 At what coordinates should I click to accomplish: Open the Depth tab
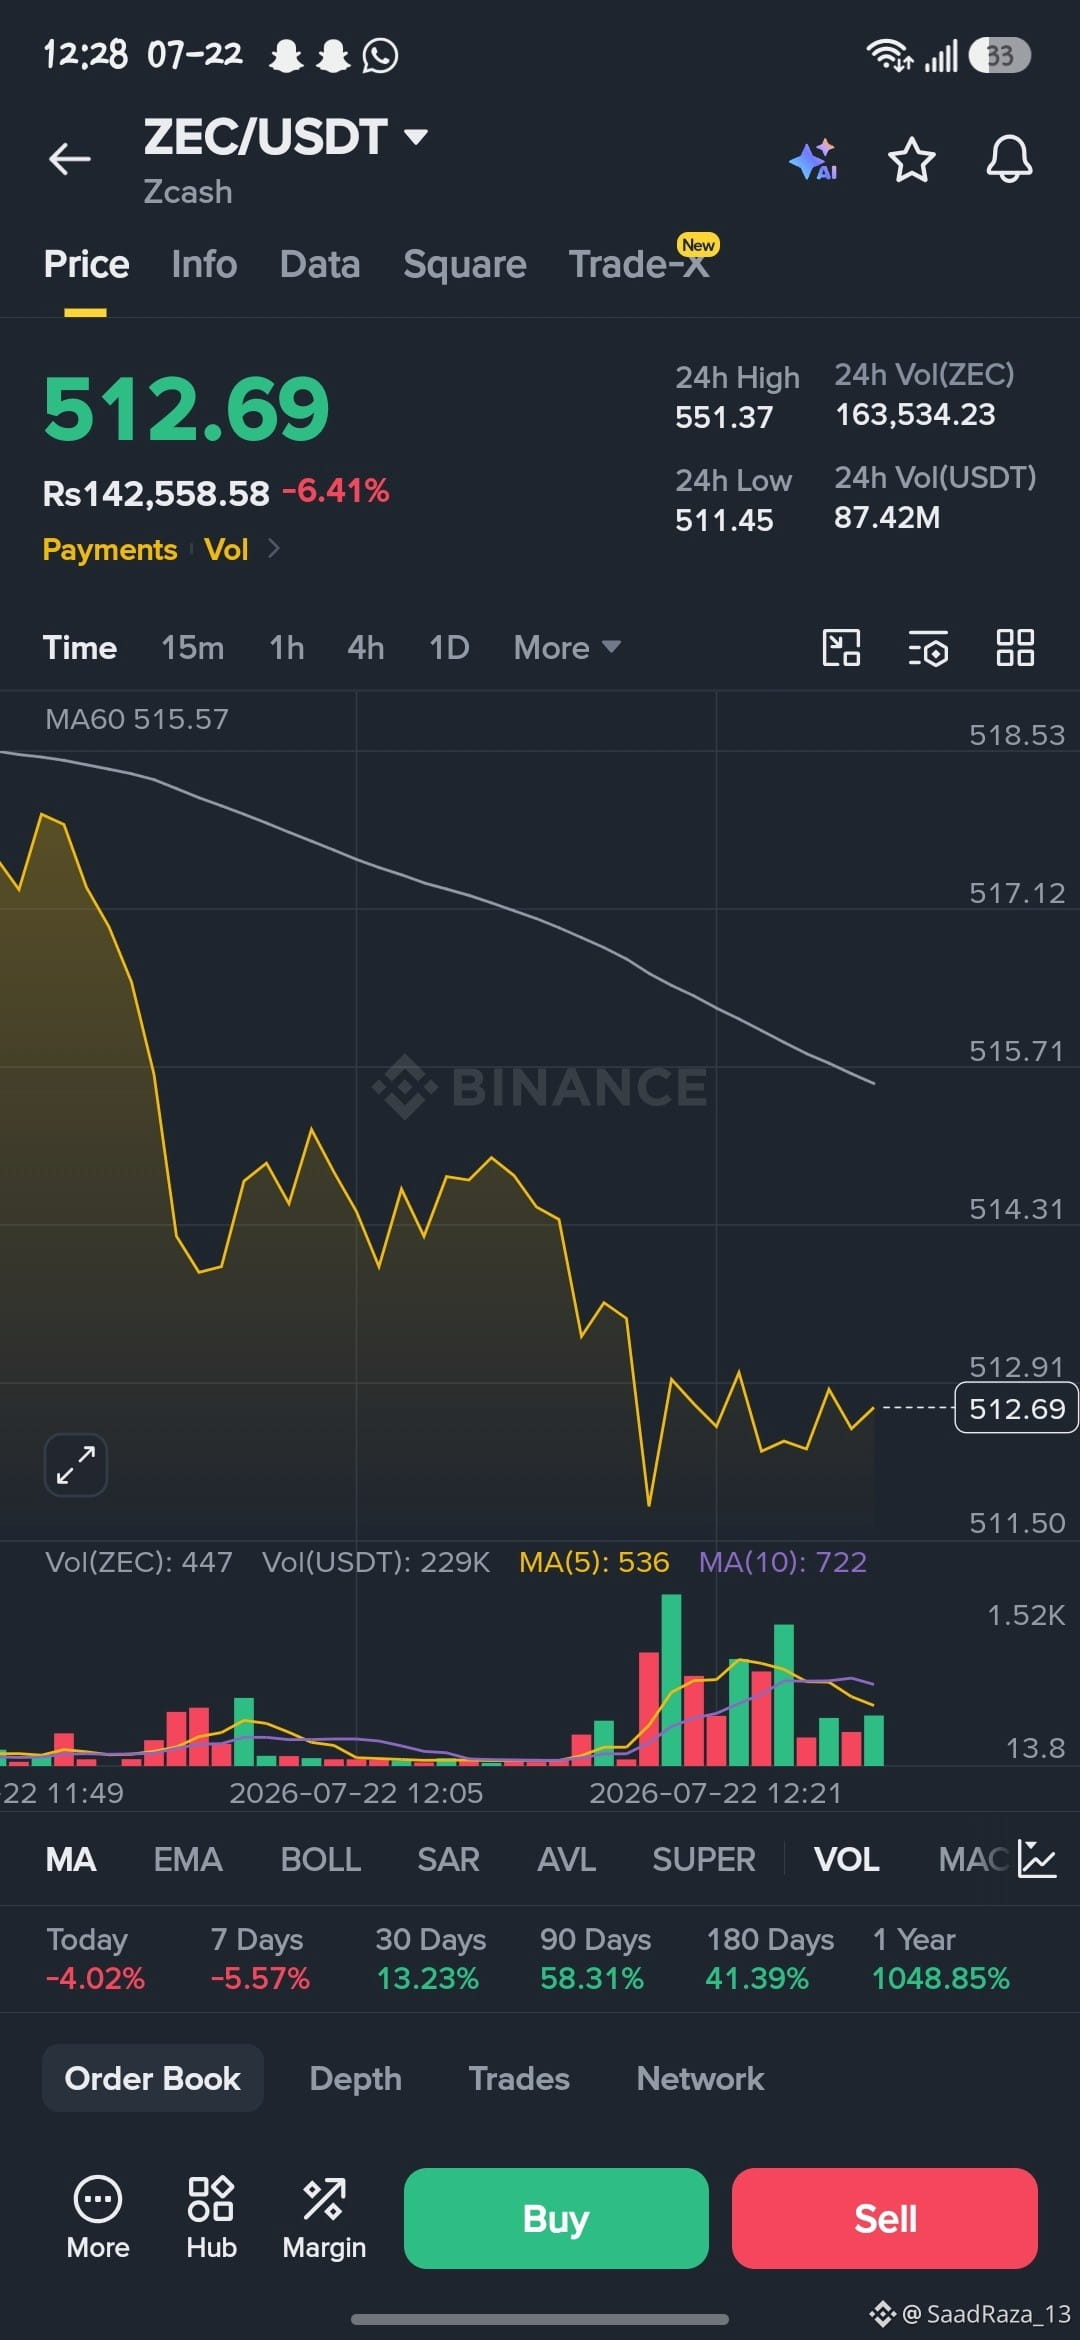tap(355, 2078)
